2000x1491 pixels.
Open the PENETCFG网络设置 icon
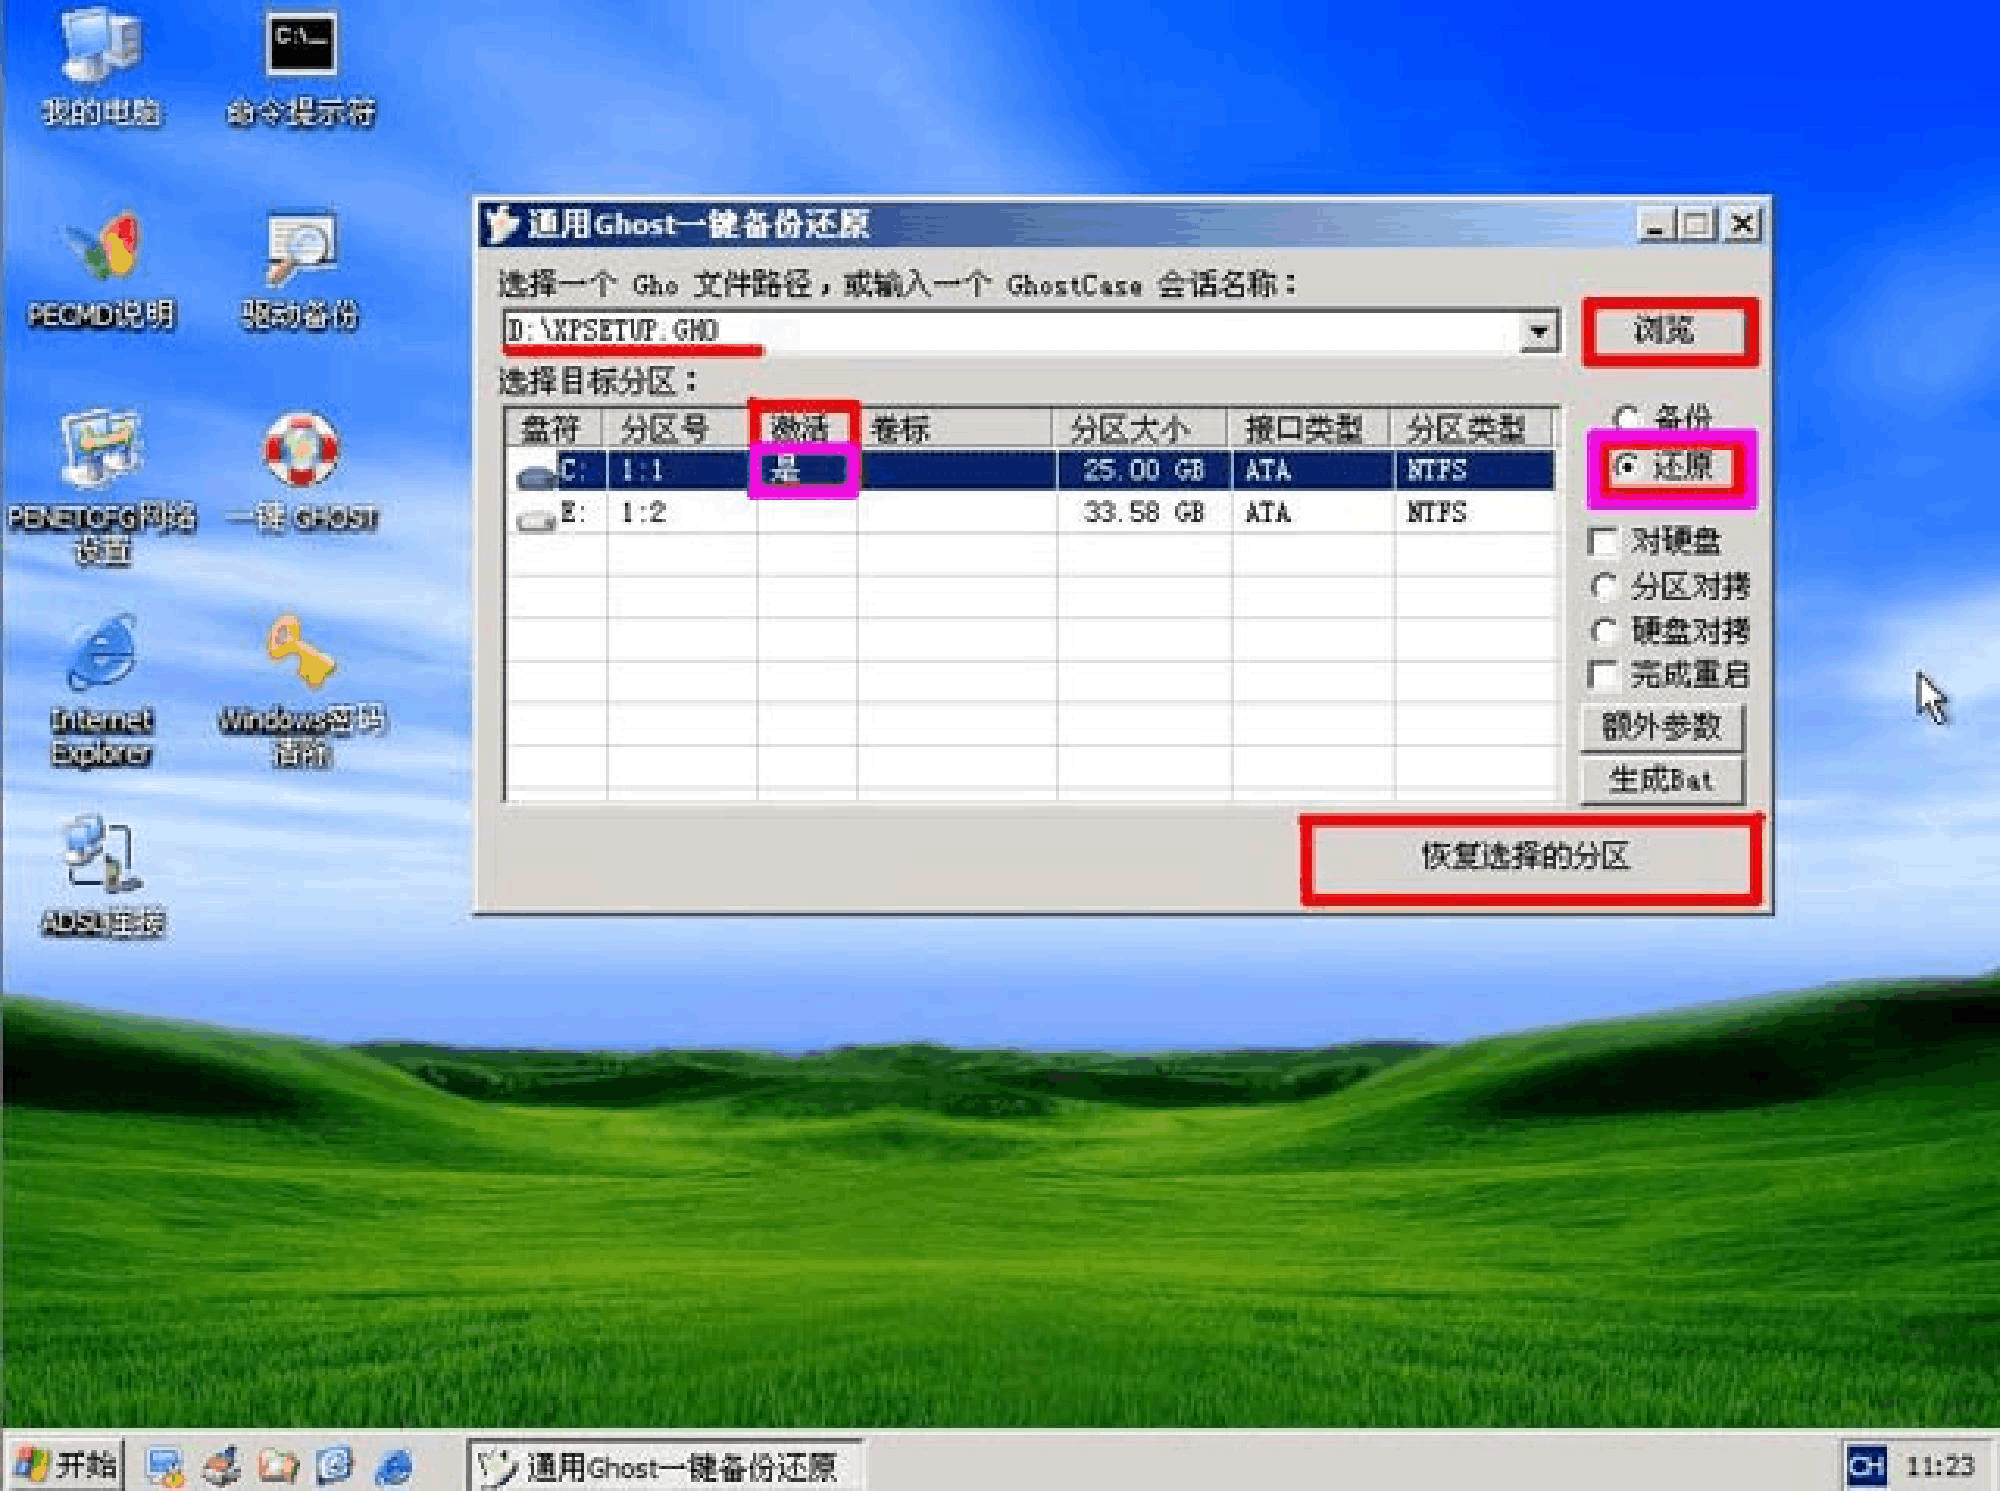pos(101,452)
